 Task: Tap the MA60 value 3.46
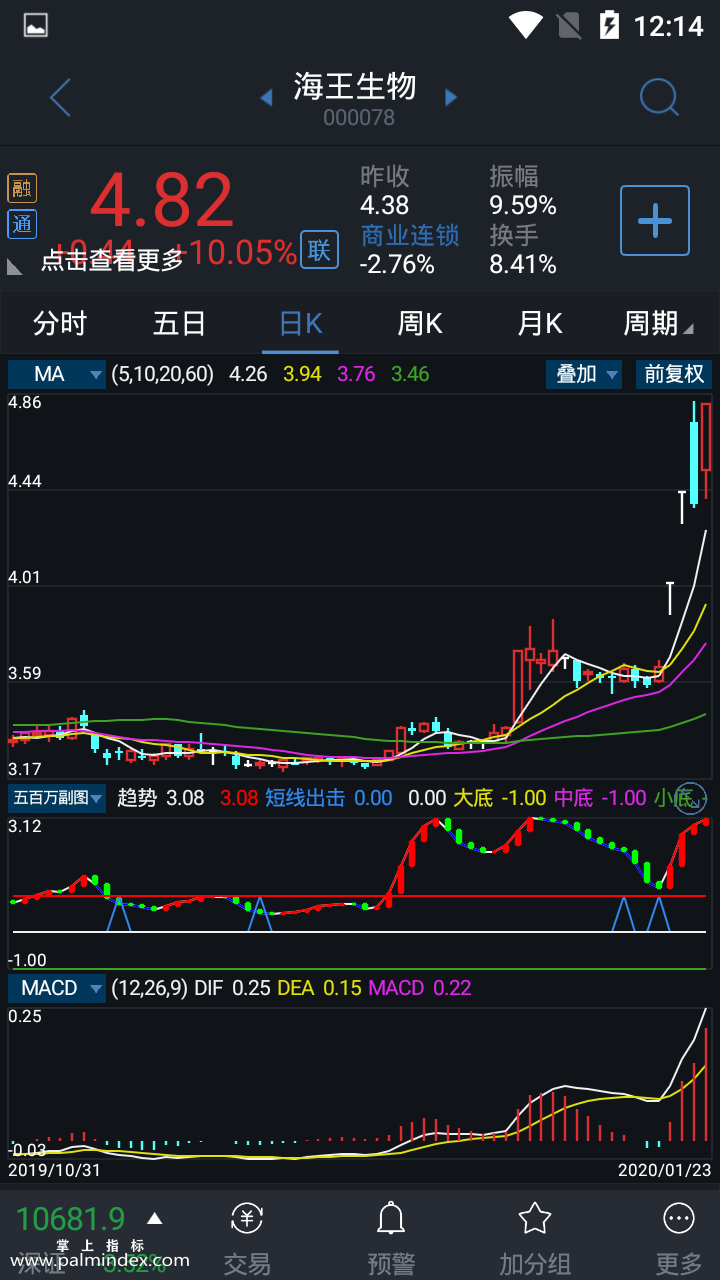410,374
